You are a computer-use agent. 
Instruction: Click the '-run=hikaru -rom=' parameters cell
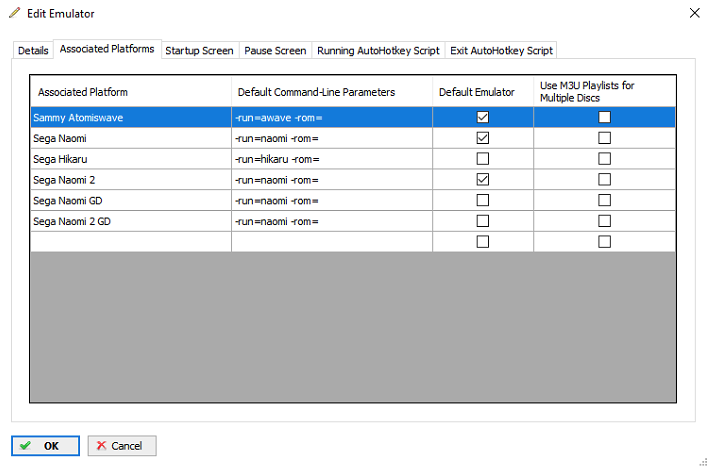[332, 159]
